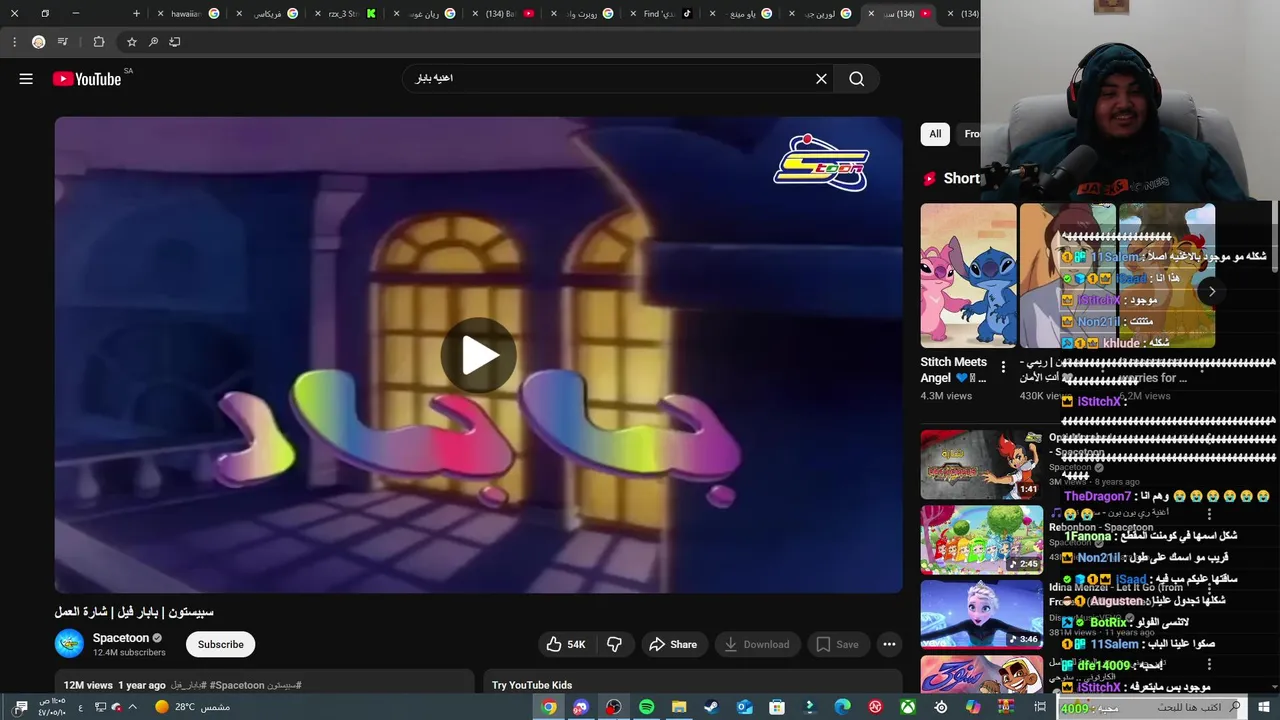
Task: Like the video showing 54K
Action: (x=566, y=645)
